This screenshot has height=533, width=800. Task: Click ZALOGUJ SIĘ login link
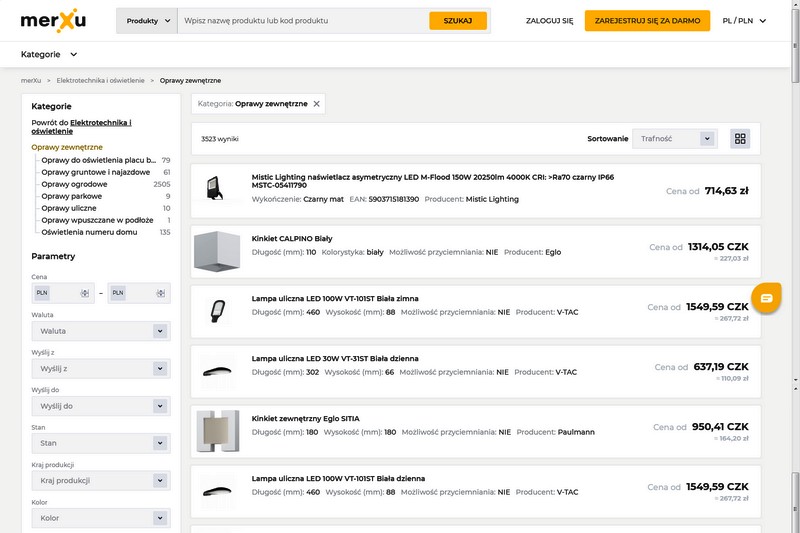[x=549, y=21]
